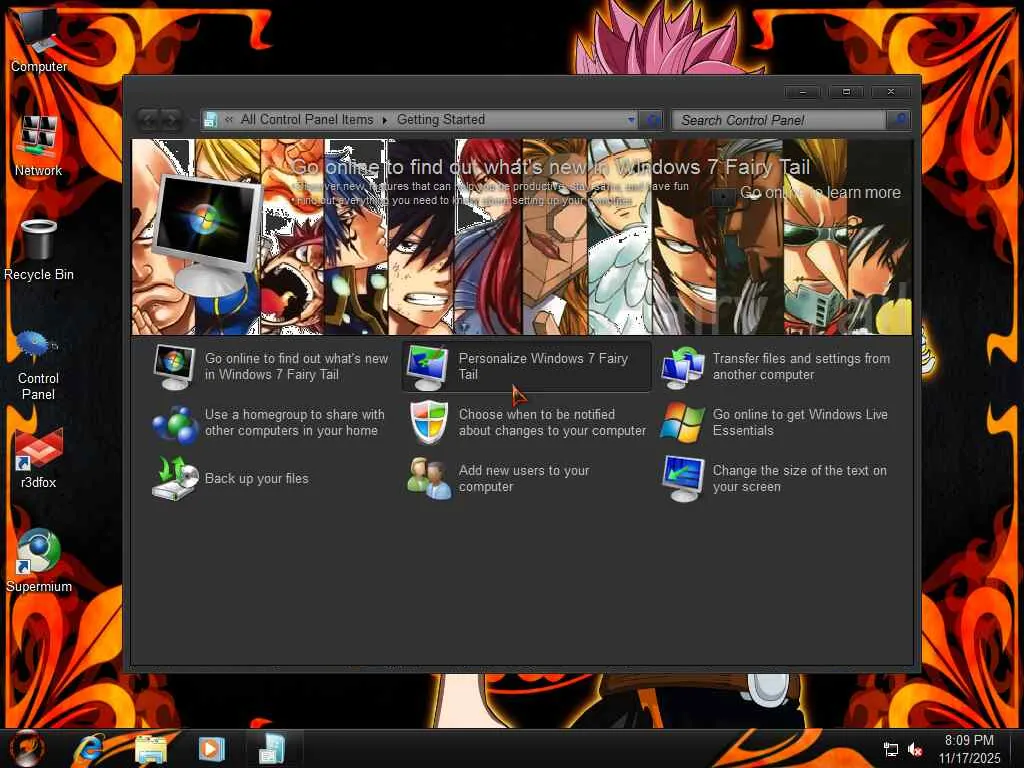Screen dimensions: 1024x768
Task: Click the Personalize Windows 7 monitor icon
Action: coord(427,367)
